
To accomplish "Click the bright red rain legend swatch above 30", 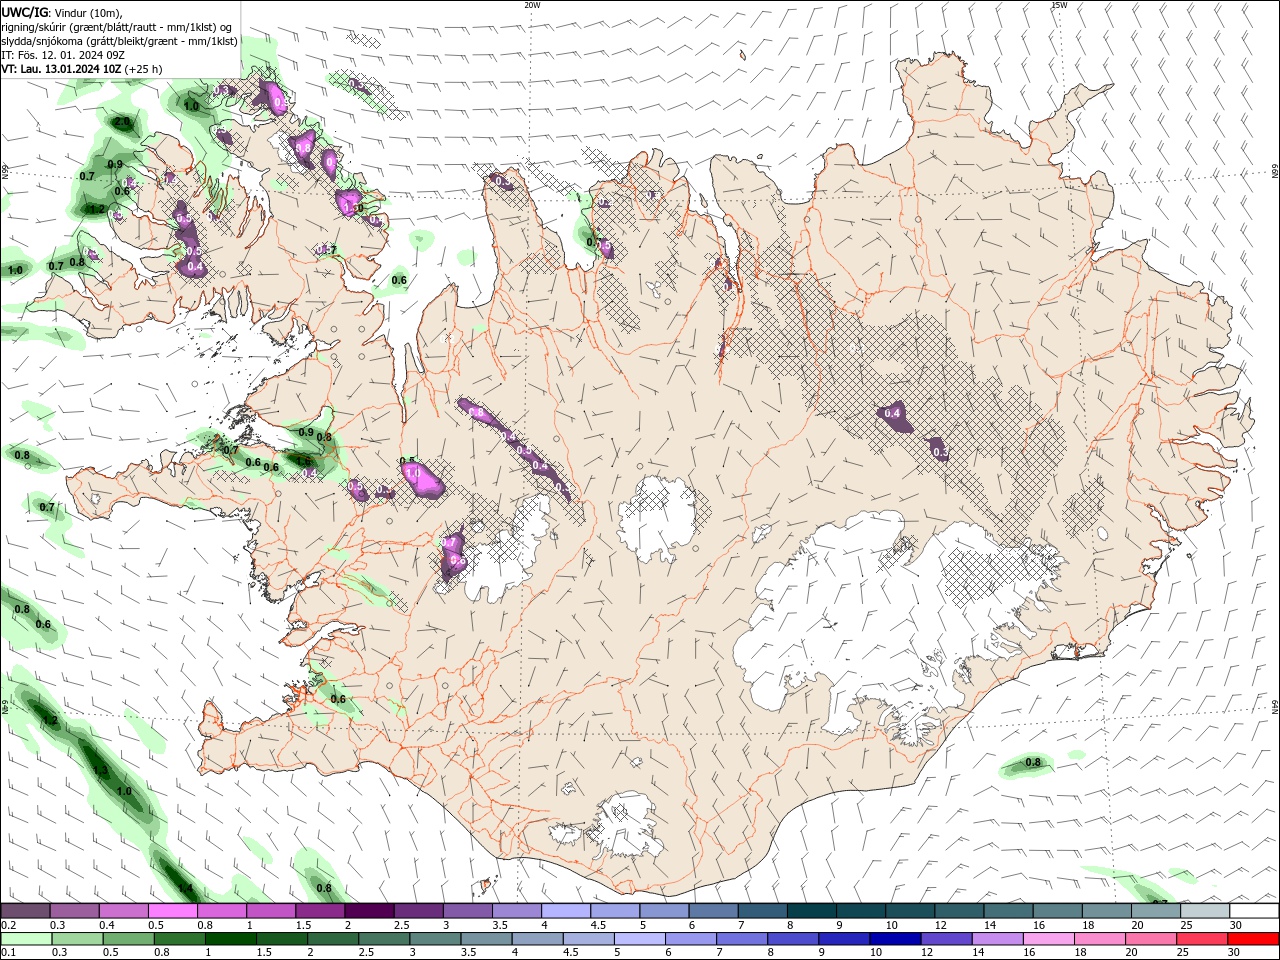I will tap(1254, 939).
